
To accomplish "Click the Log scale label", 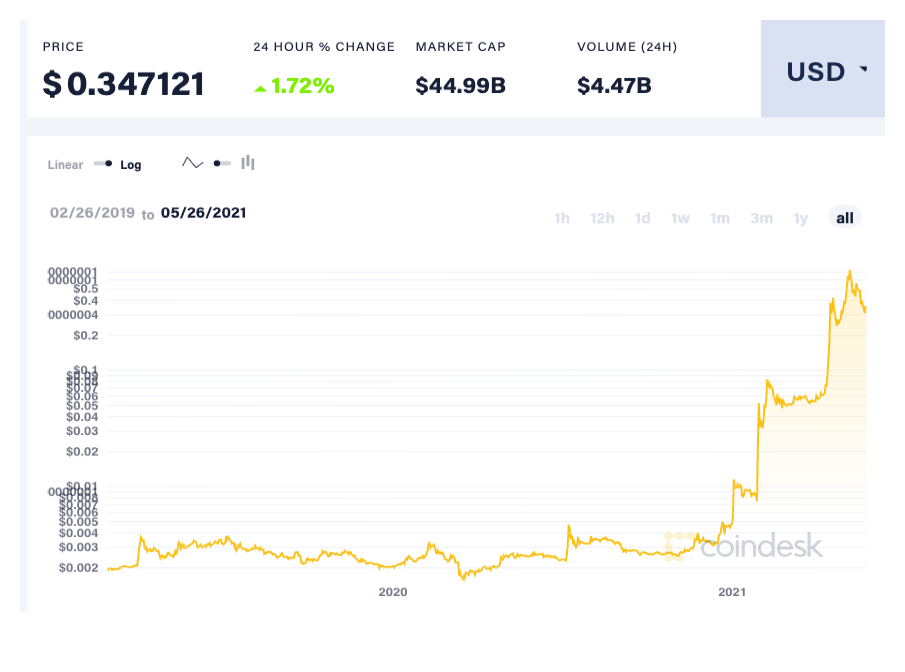I will [x=131, y=165].
